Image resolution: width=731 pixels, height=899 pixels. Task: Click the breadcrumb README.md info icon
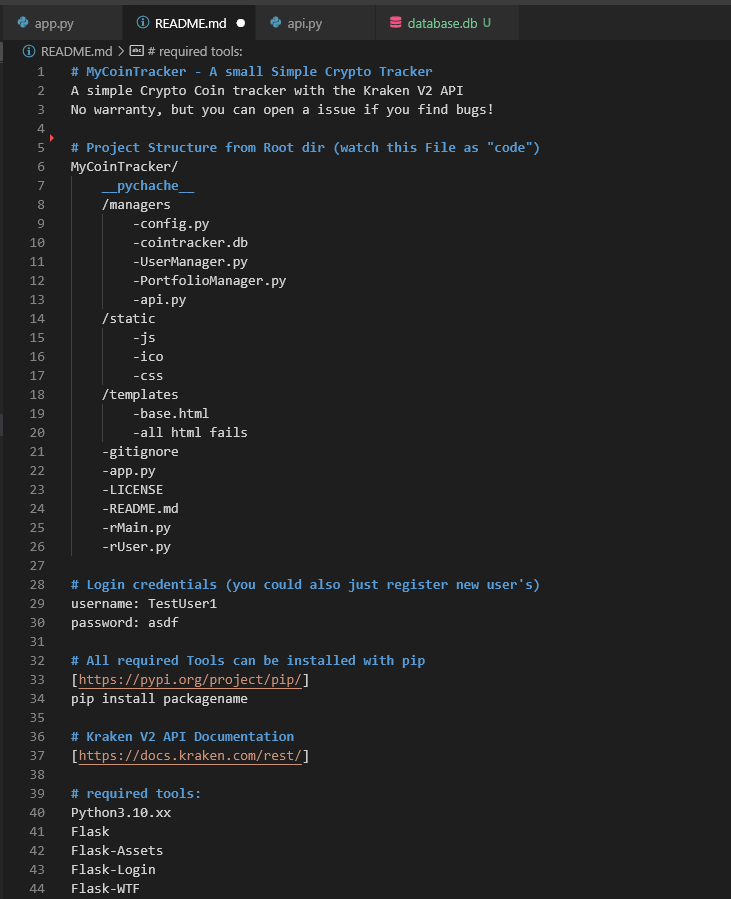(x=29, y=51)
